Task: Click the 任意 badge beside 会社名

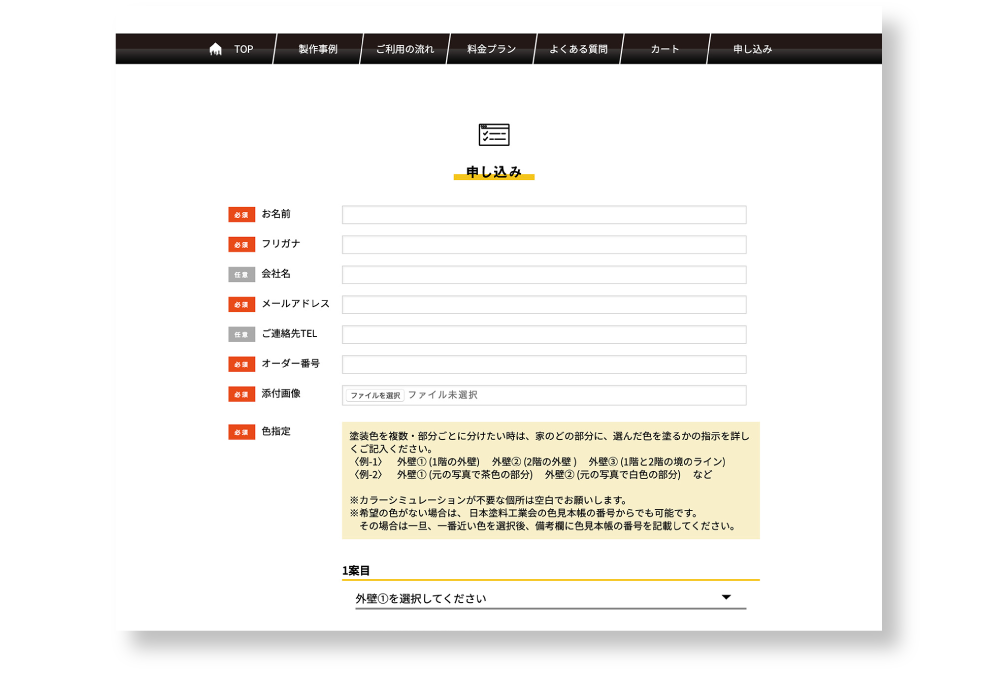Action: (x=241, y=275)
